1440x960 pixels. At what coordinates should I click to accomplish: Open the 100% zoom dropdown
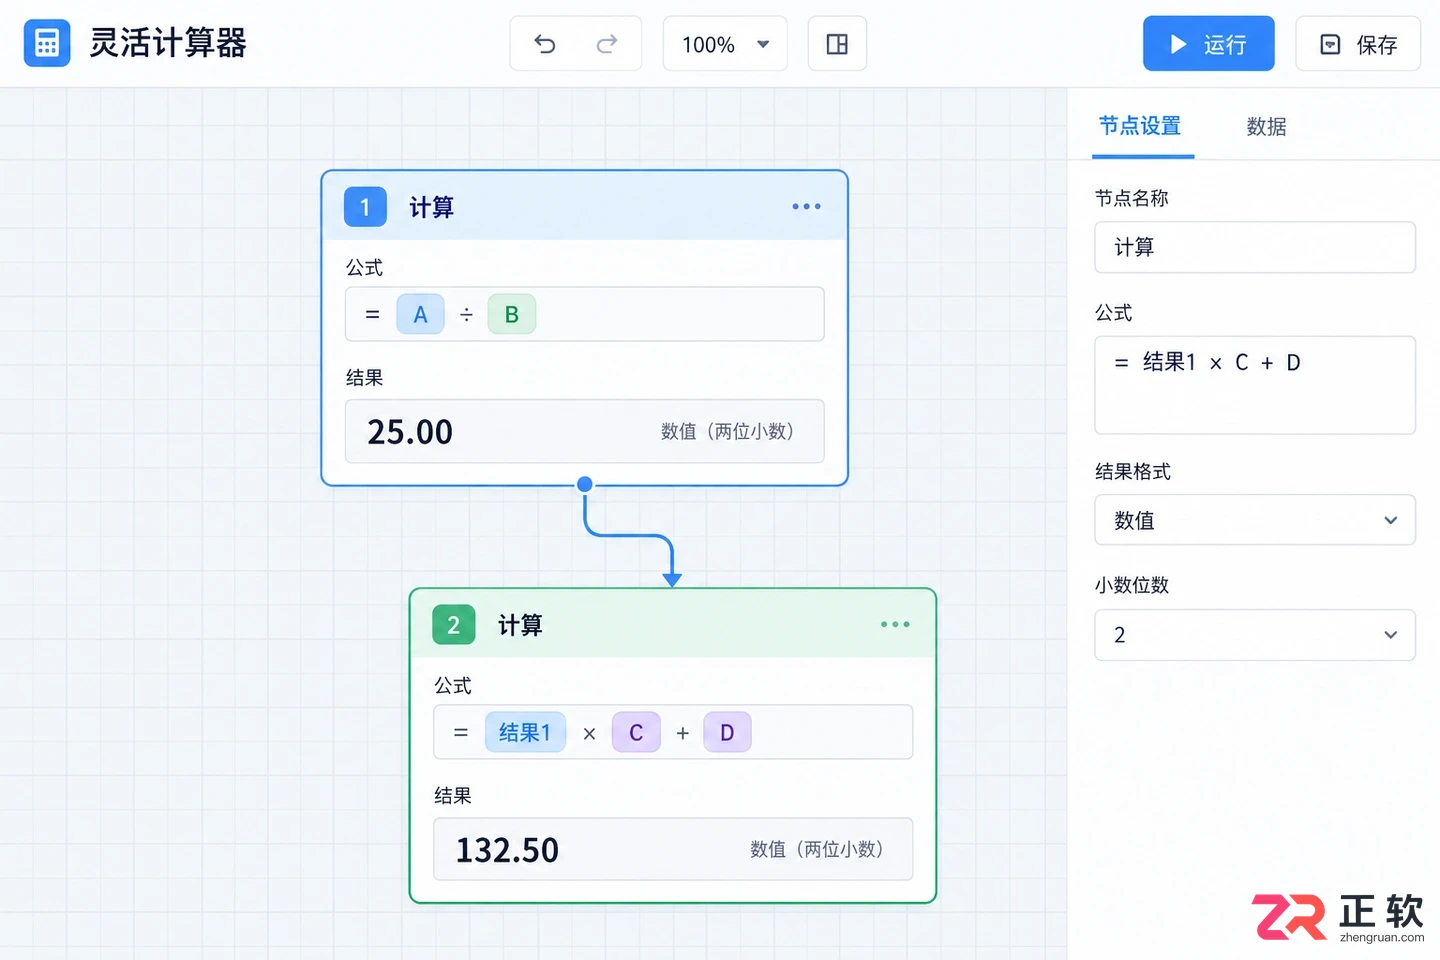pos(725,44)
